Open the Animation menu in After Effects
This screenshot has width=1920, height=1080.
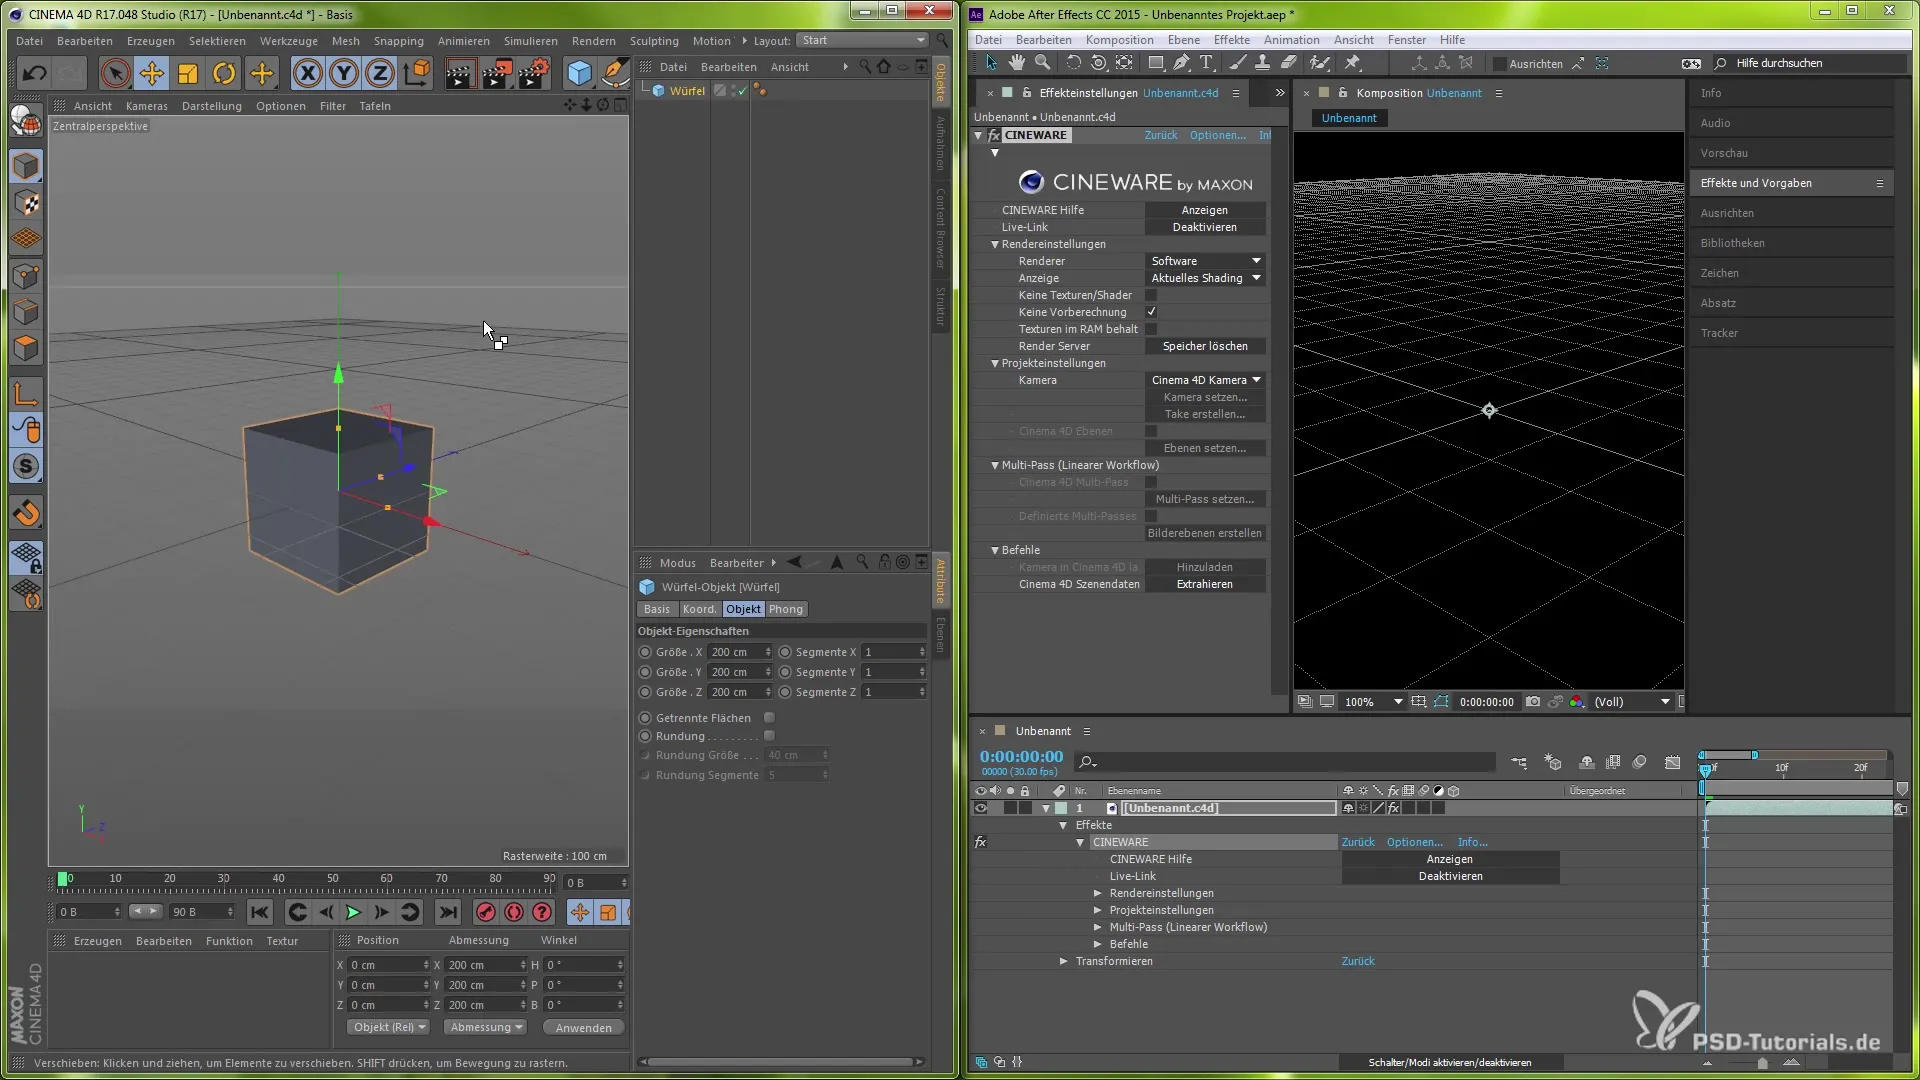(x=1291, y=40)
